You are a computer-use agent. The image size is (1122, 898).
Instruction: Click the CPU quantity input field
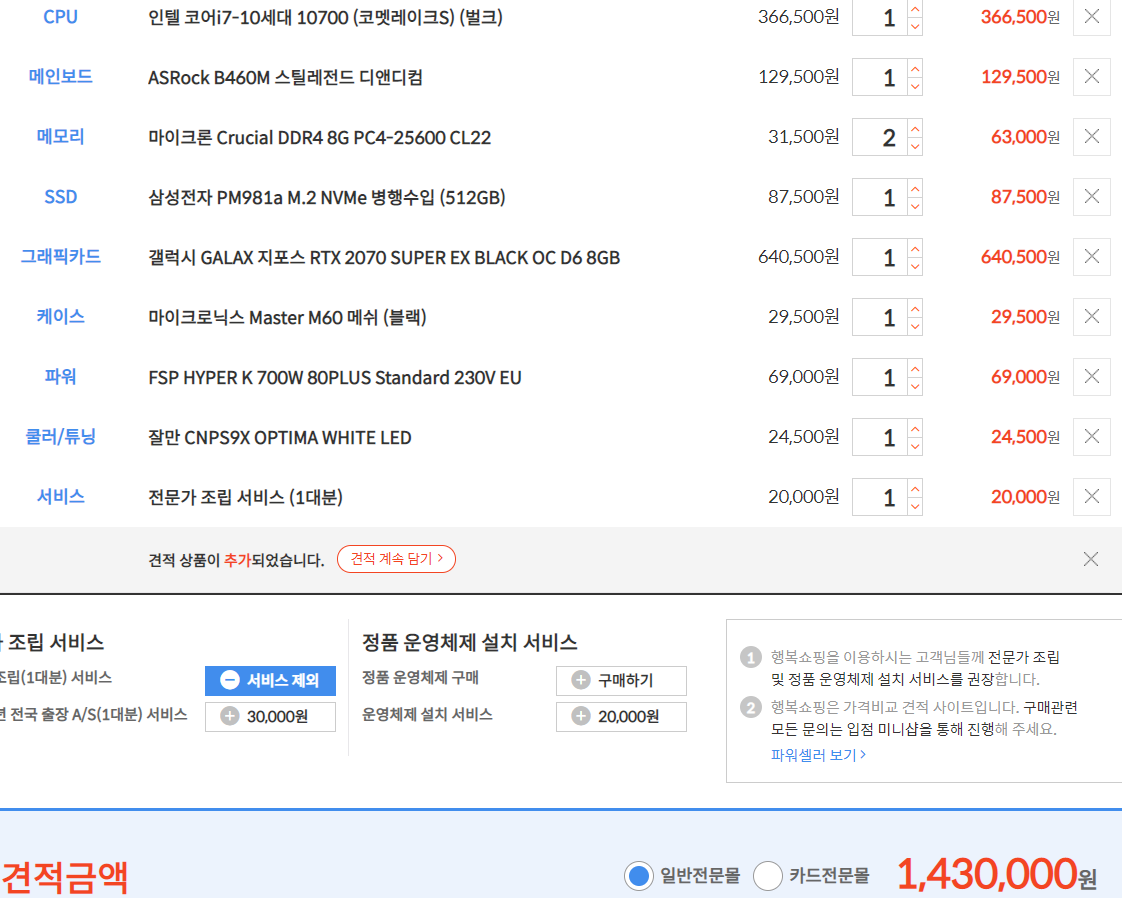pos(879,17)
